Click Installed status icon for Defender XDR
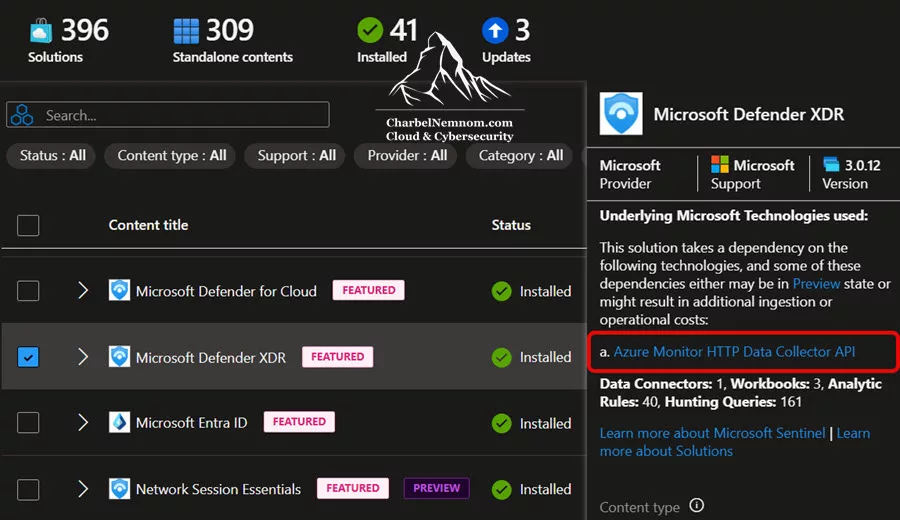 pos(502,358)
